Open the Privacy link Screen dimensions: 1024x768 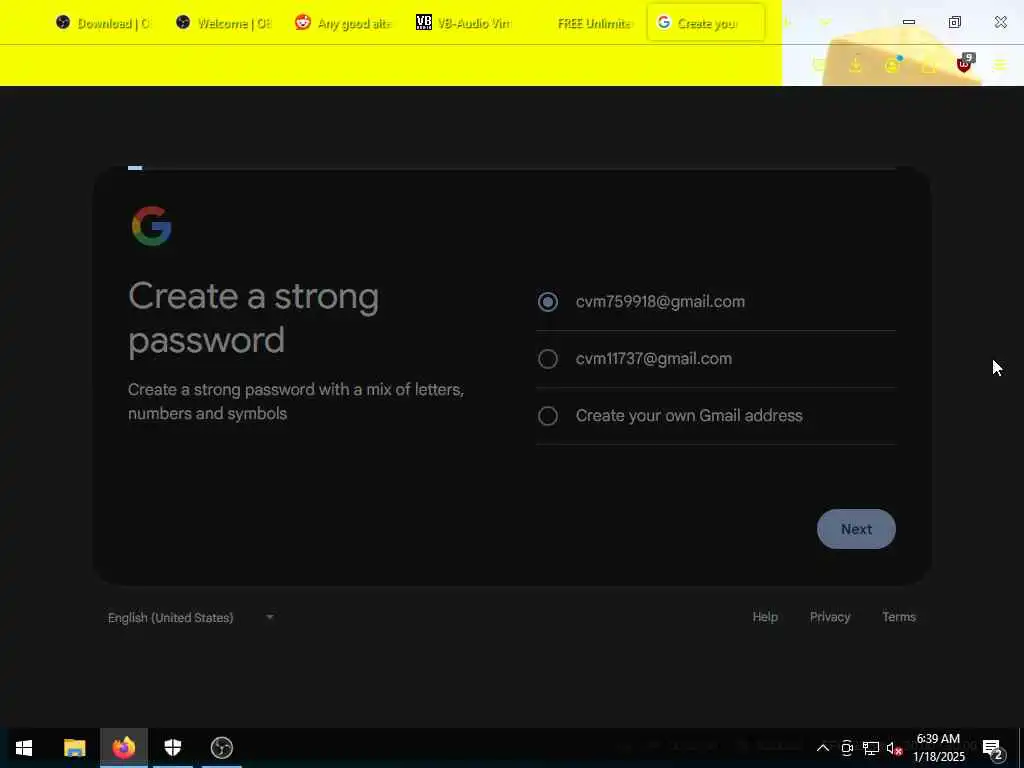[830, 617]
